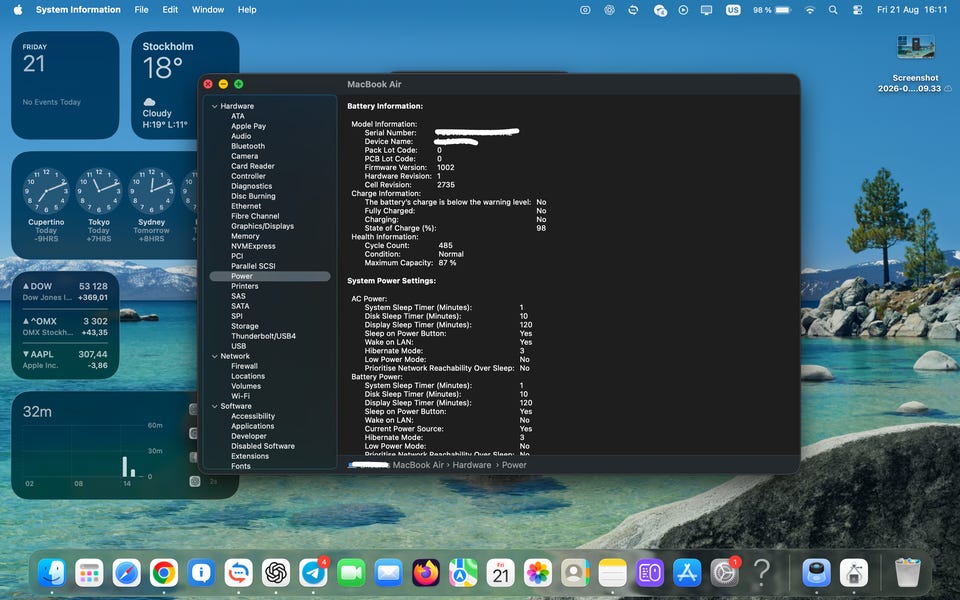Open App Store from the Dock

click(688, 573)
